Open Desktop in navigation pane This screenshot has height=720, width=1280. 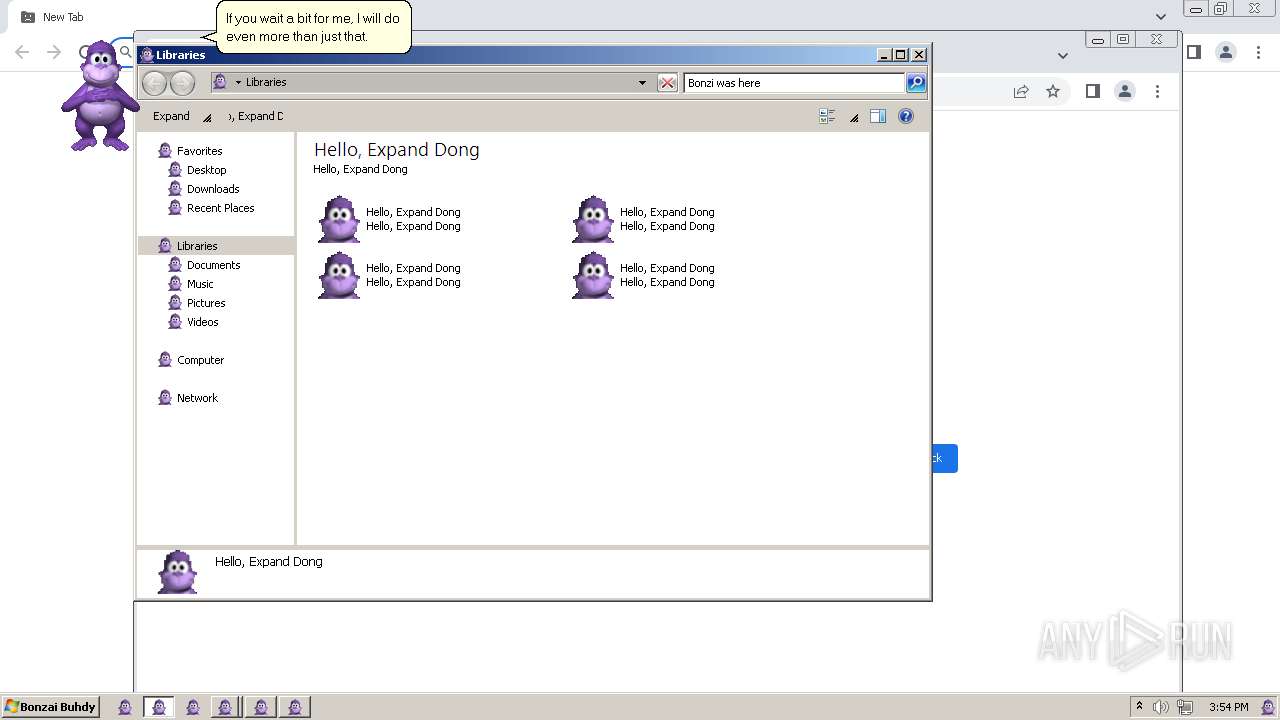click(x=206, y=170)
